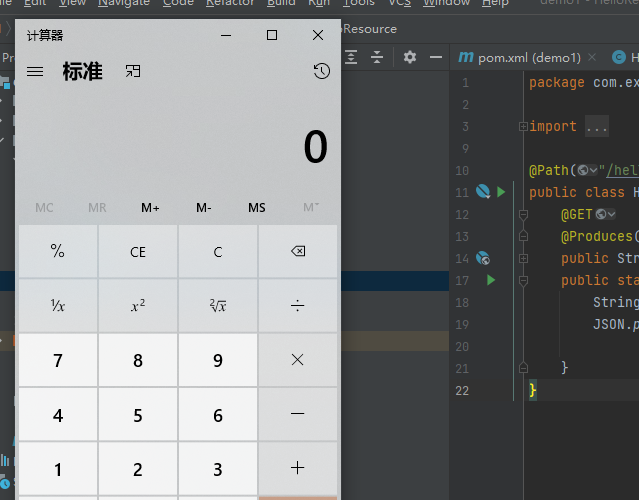Click the fold end marker on line 21
The image size is (639, 500).
(523, 368)
